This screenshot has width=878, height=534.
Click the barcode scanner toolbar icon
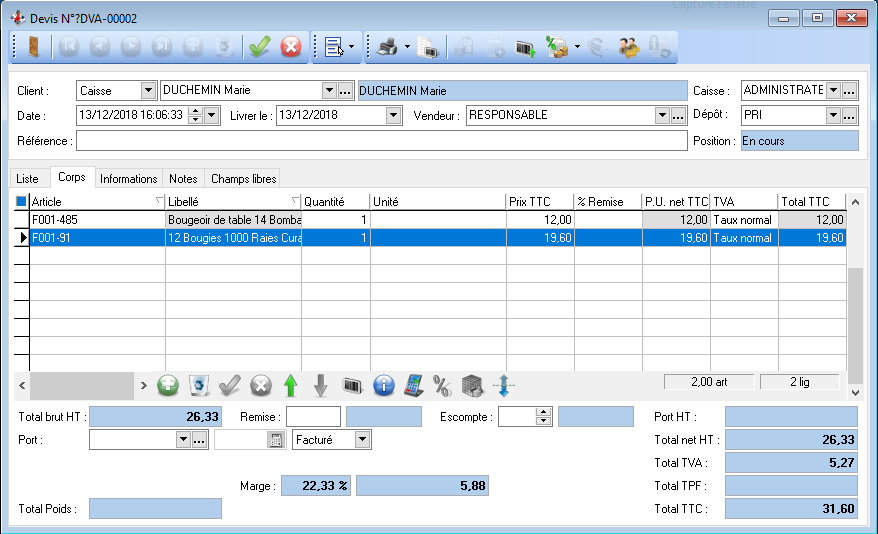[525, 48]
